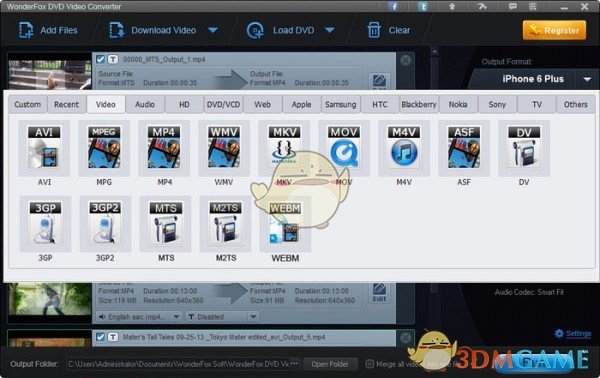600x378 pixels.
Task: Open the Web tab
Action: pyautogui.click(x=262, y=104)
